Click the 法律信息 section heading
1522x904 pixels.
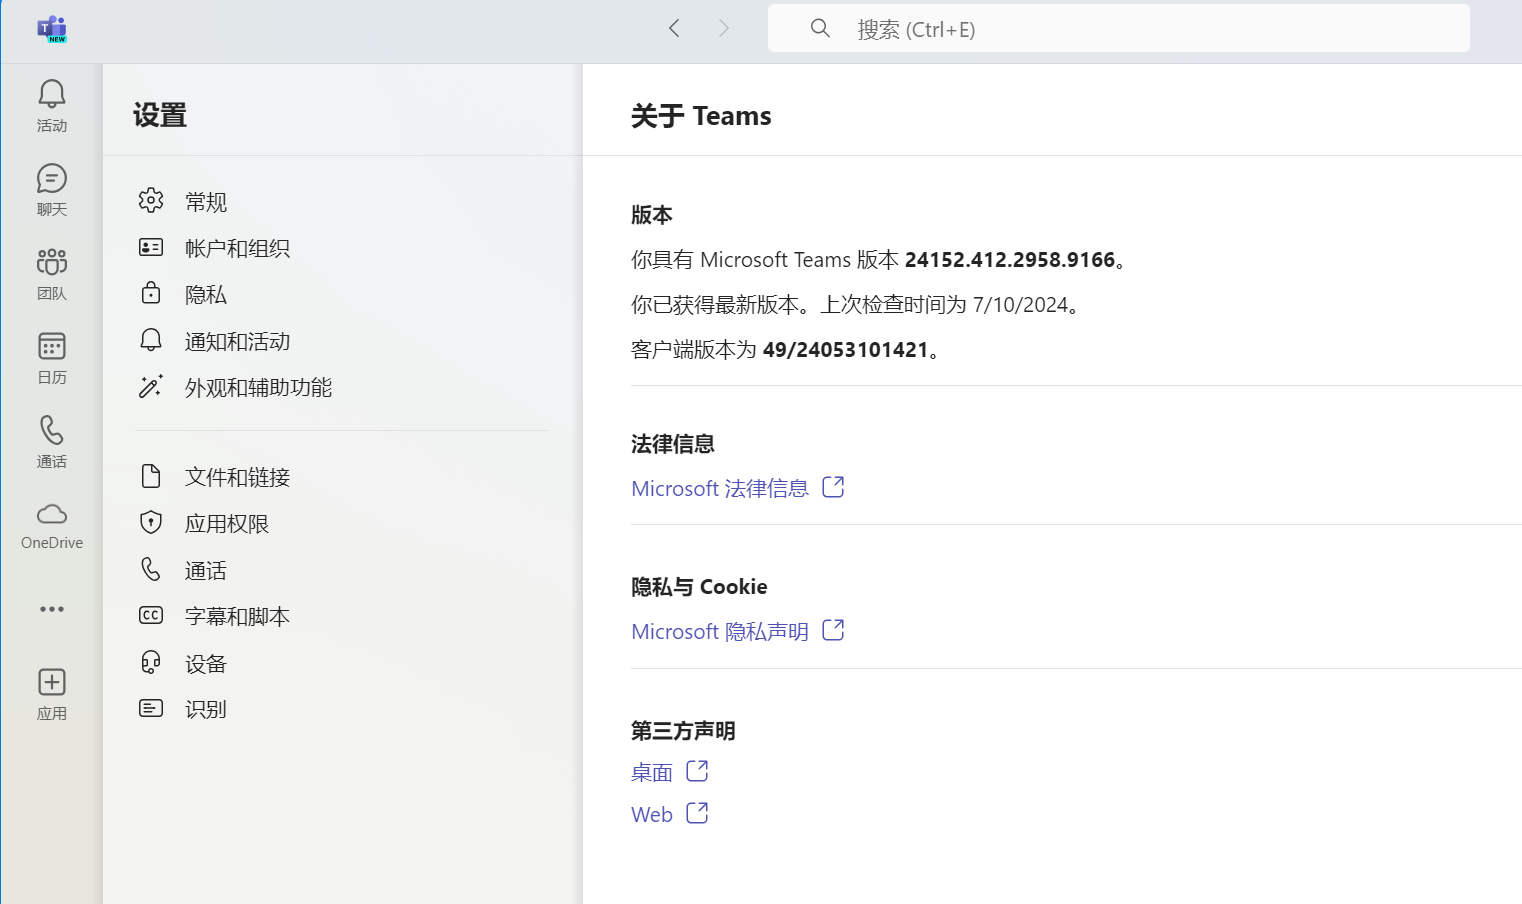click(x=673, y=444)
